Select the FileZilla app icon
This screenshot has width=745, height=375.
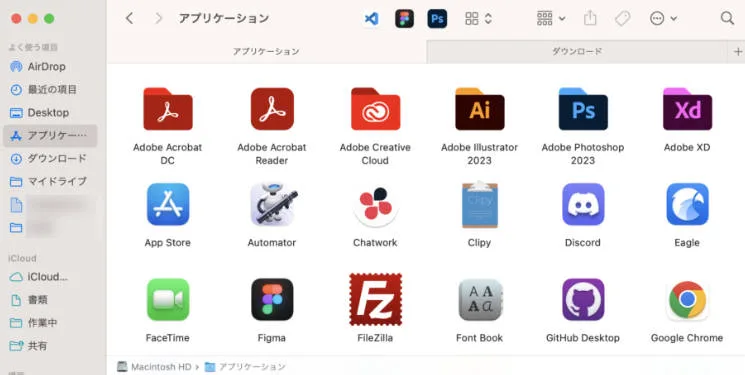click(x=375, y=299)
